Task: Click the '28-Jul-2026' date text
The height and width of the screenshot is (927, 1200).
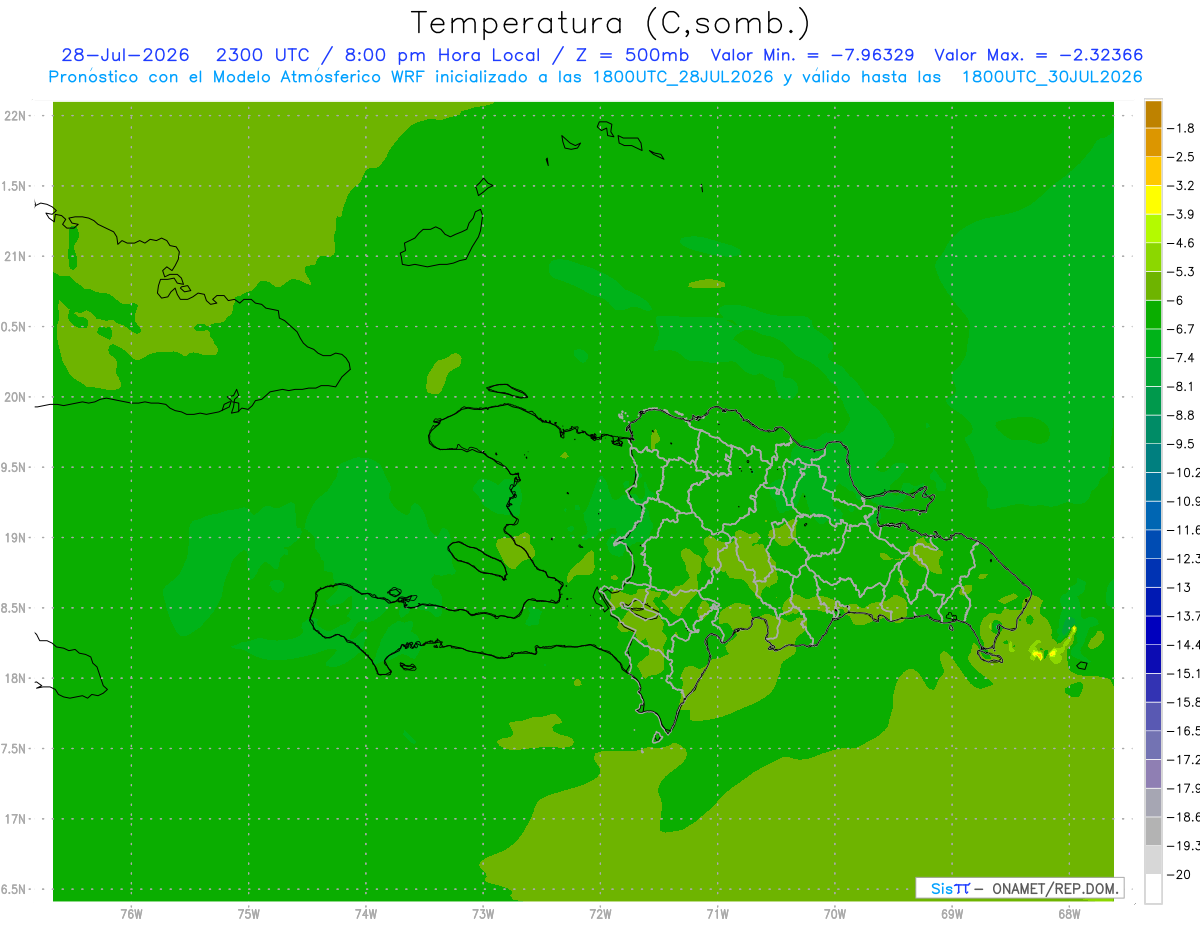Action: click(125, 55)
